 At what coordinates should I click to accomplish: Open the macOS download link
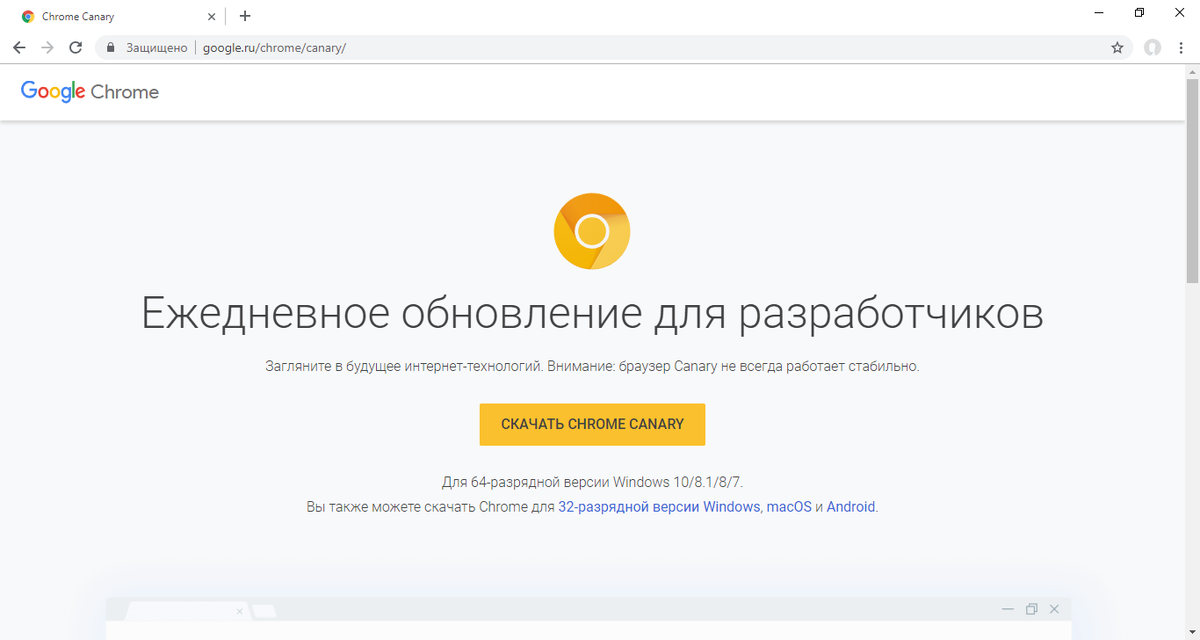[x=789, y=507]
